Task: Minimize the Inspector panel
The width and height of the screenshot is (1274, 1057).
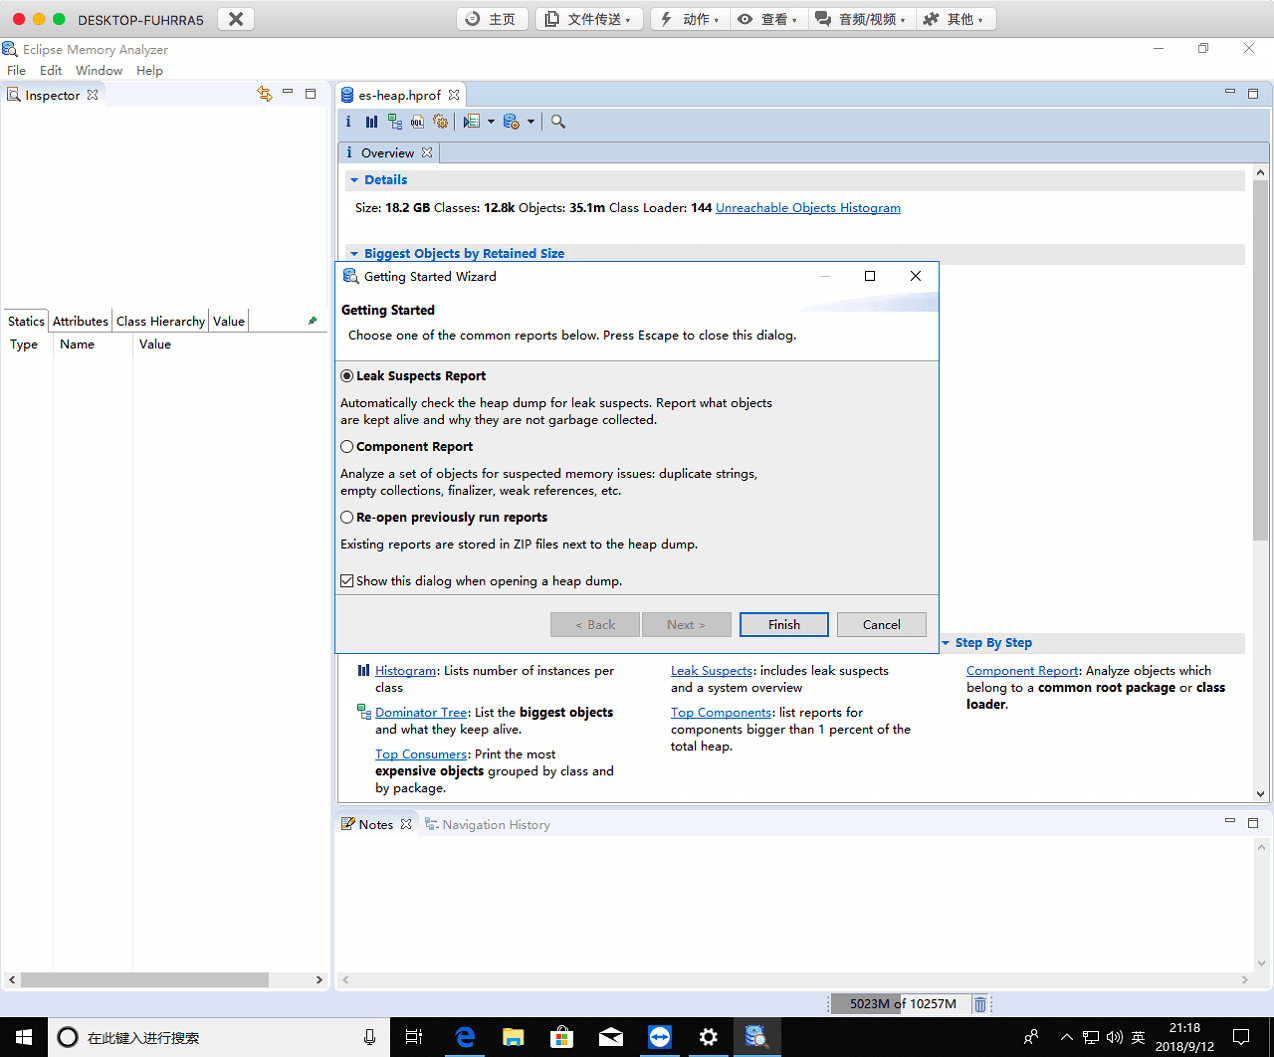Action: [288, 93]
